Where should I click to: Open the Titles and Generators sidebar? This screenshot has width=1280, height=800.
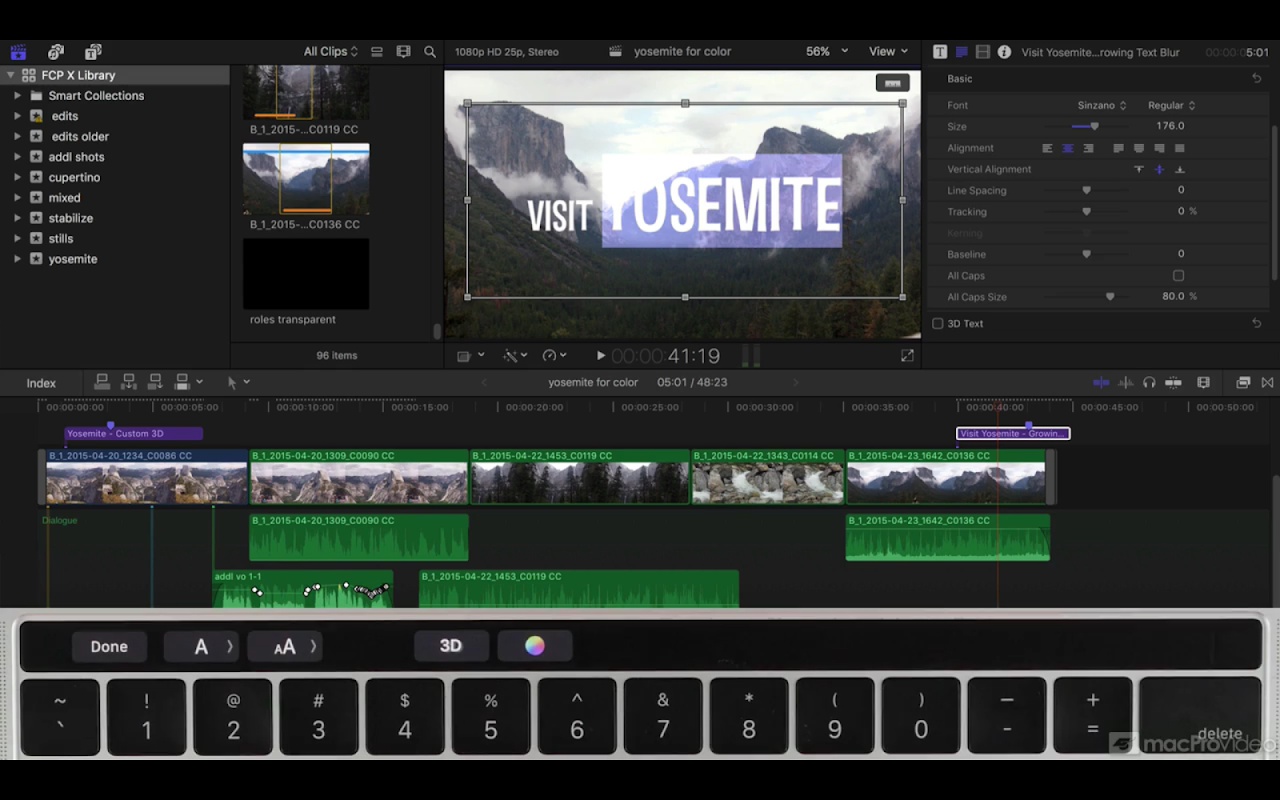[93, 52]
